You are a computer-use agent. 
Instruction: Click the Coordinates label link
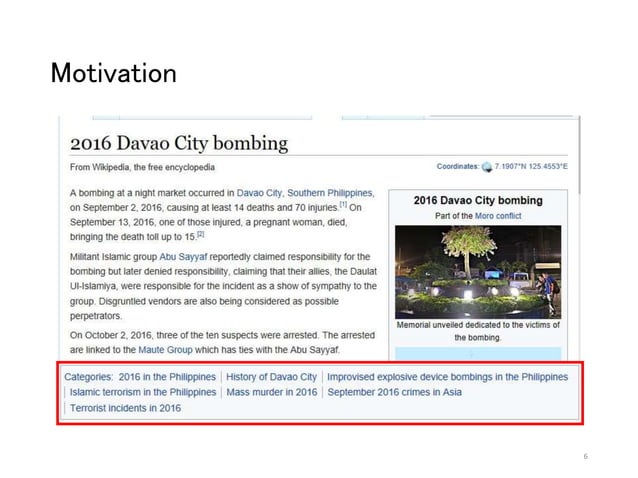point(457,166)
